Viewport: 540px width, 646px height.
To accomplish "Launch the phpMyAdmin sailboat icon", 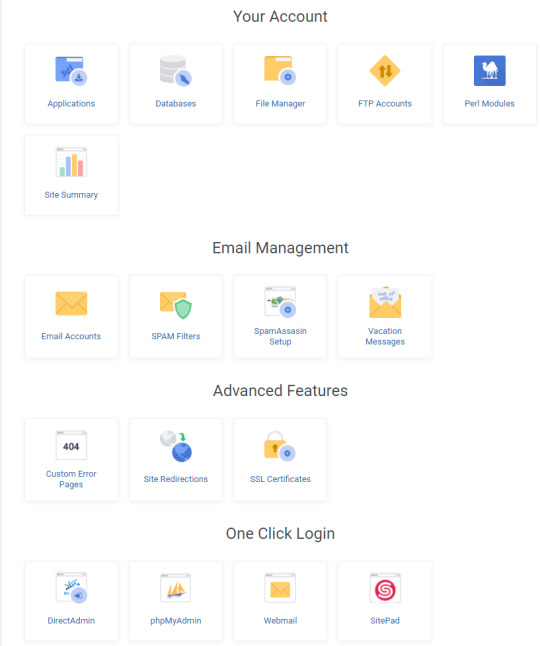I will click(x=176, y=587).
